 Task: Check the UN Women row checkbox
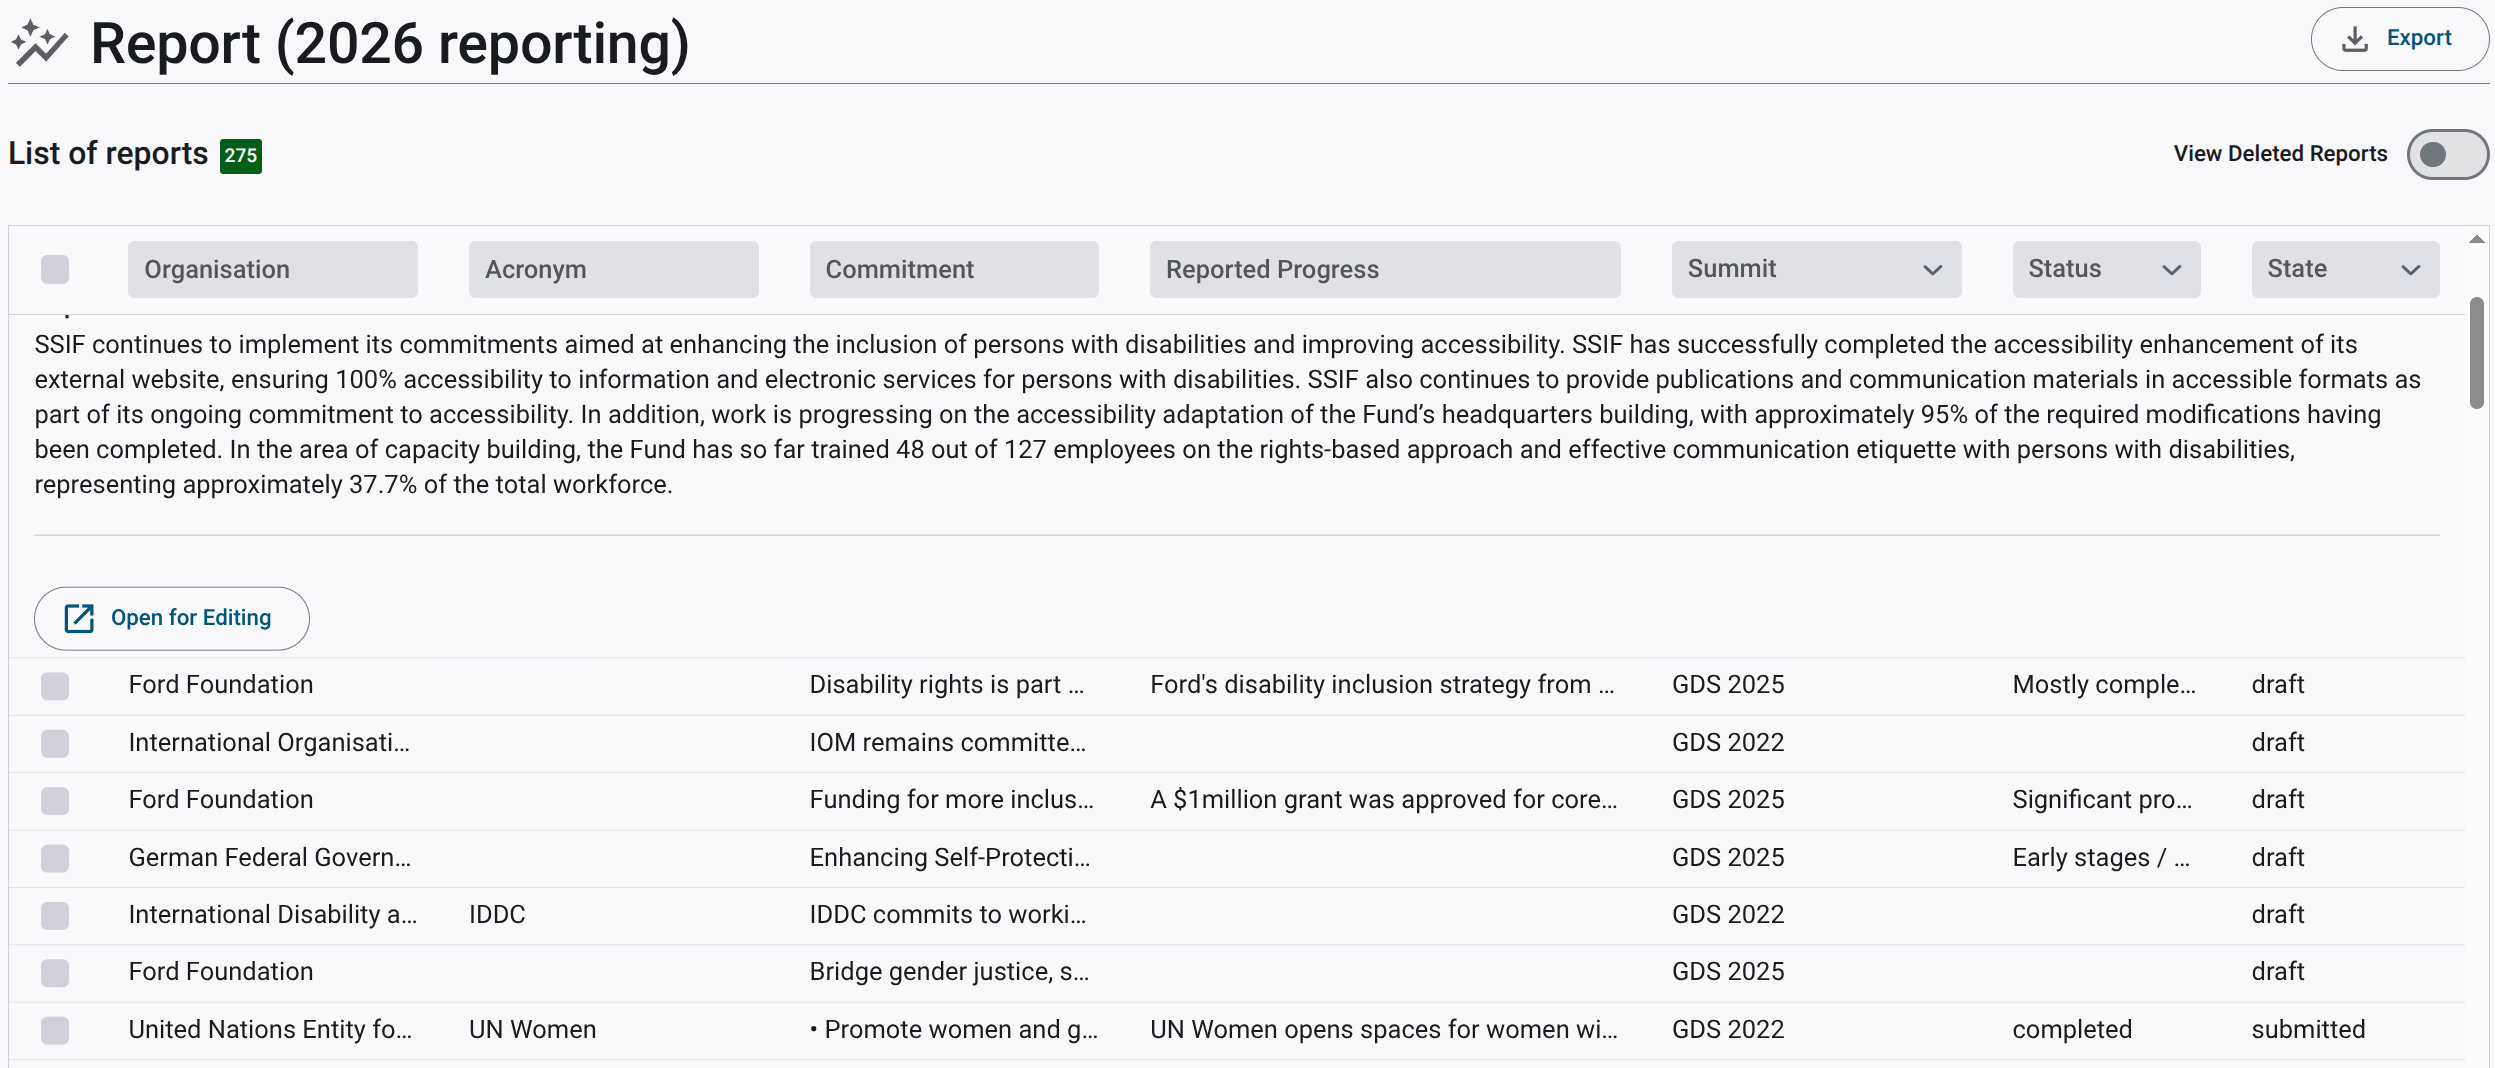tap(55, 1030)
